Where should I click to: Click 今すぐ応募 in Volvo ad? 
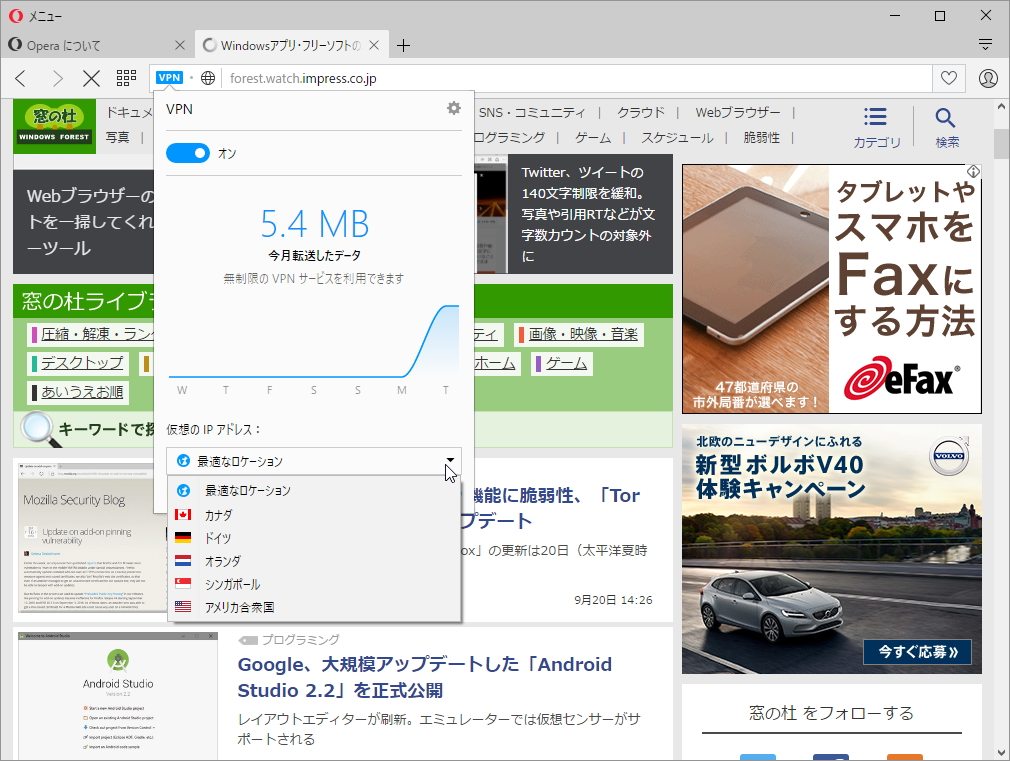point(917,651)
